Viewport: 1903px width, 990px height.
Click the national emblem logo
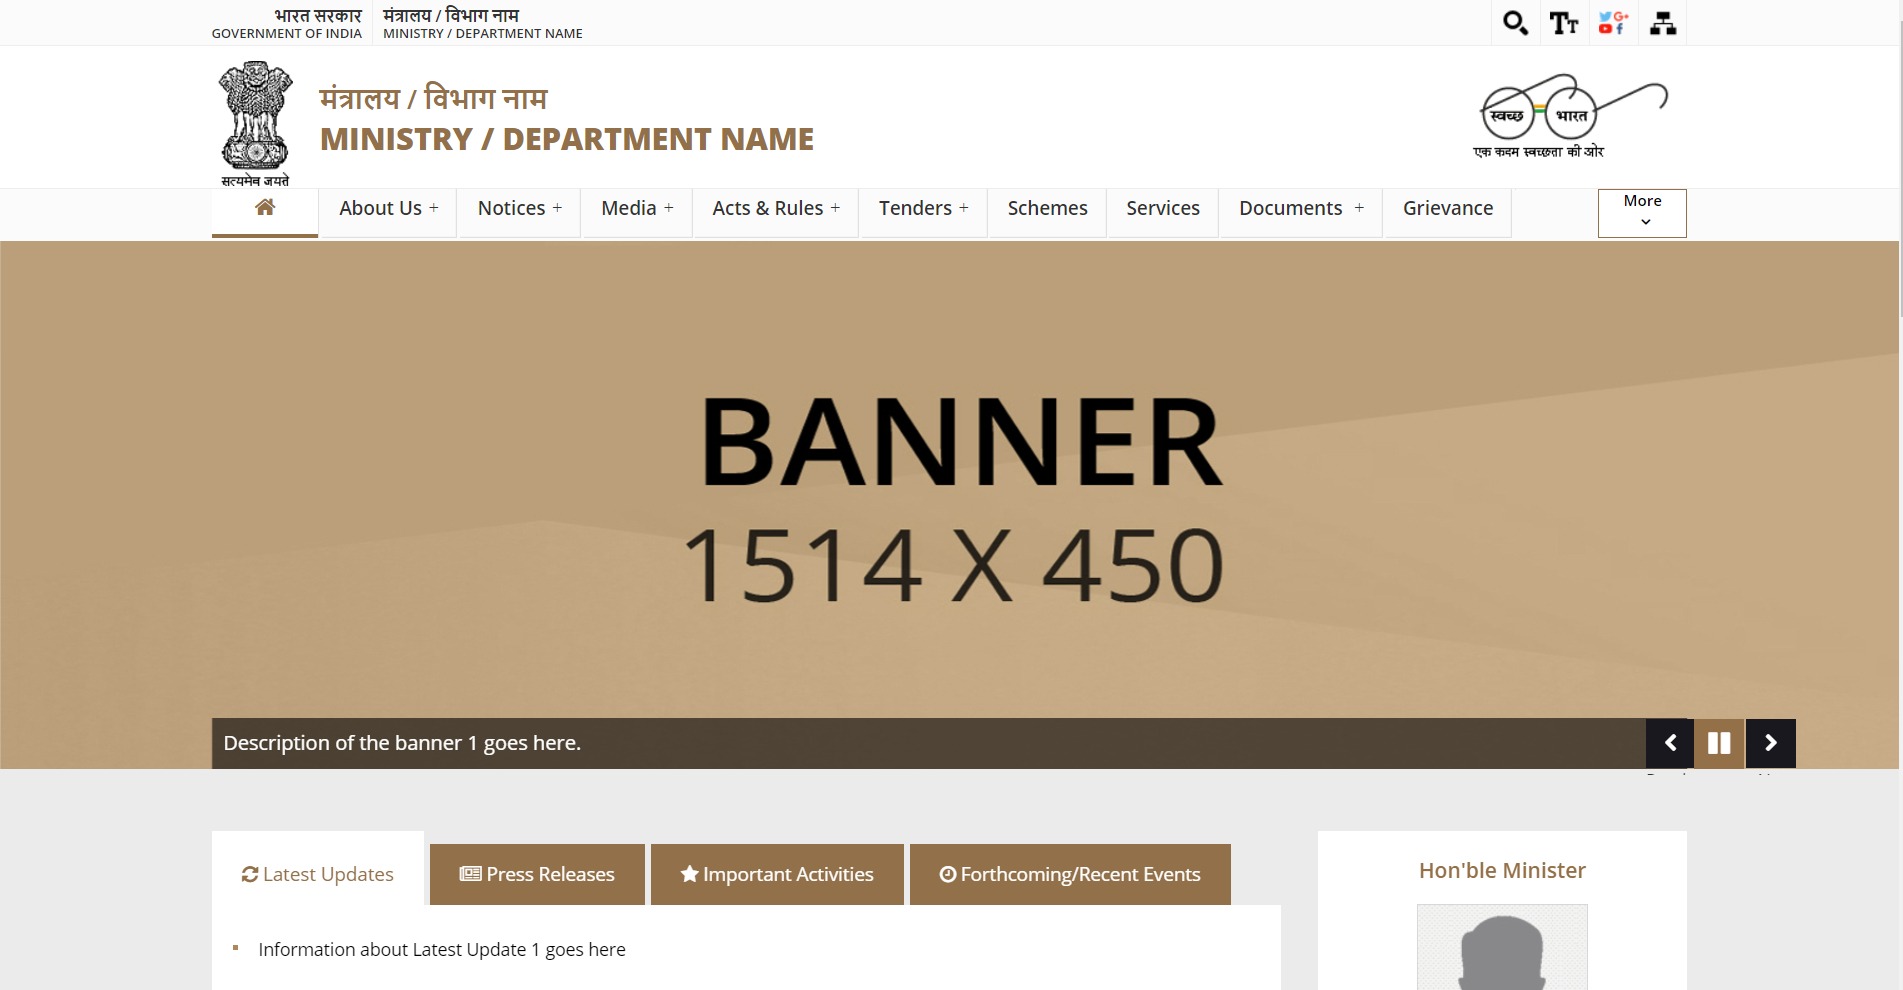coord(255,122)
